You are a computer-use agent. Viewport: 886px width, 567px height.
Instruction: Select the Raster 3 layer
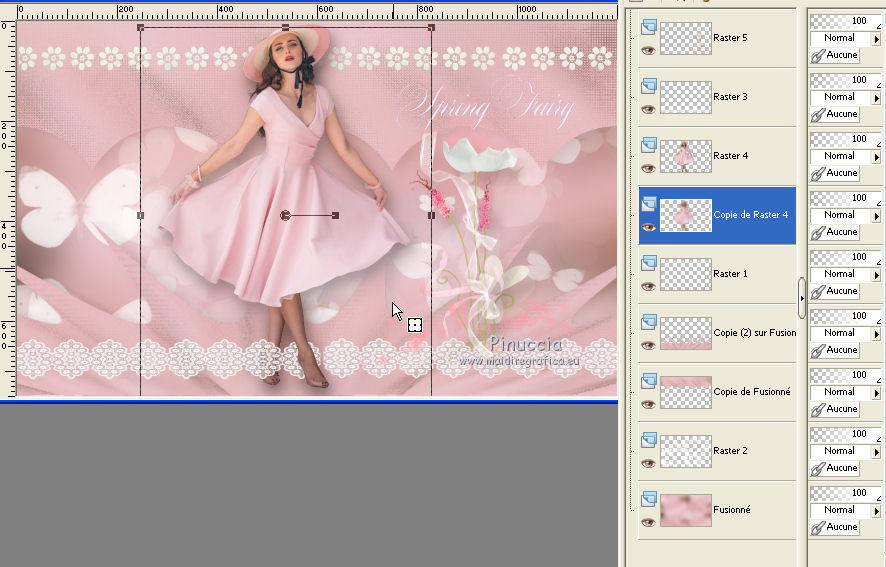pyautogui.click(x=729, y=97)
